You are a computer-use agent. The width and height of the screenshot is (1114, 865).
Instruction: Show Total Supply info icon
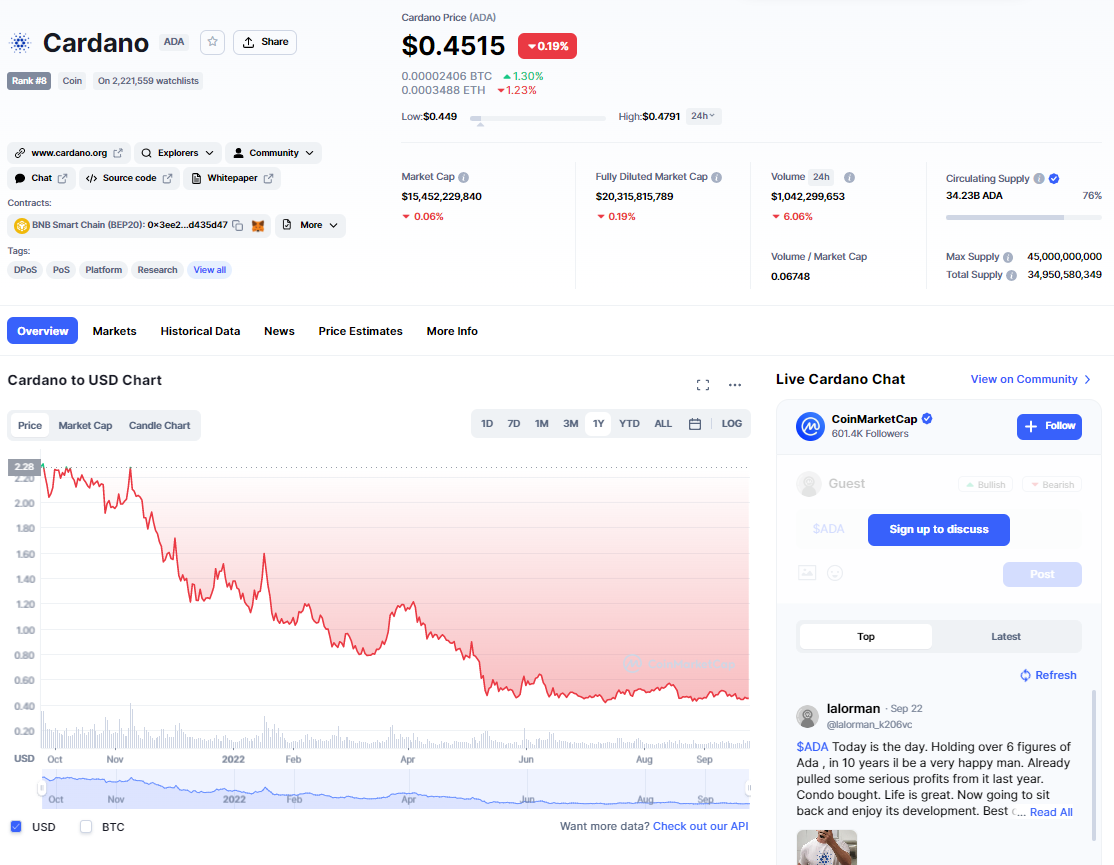click(1011, 276)
